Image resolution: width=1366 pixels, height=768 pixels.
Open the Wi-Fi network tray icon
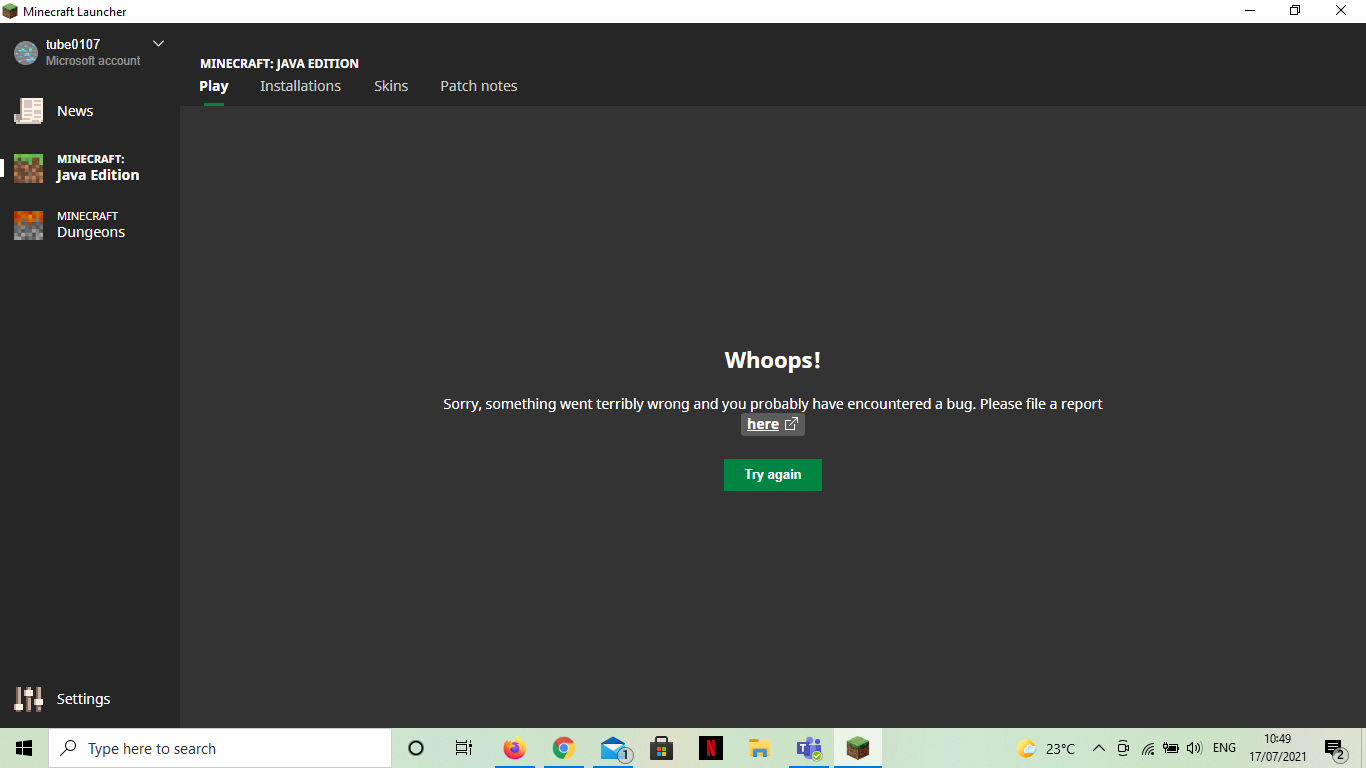(x=1147, y=748)
